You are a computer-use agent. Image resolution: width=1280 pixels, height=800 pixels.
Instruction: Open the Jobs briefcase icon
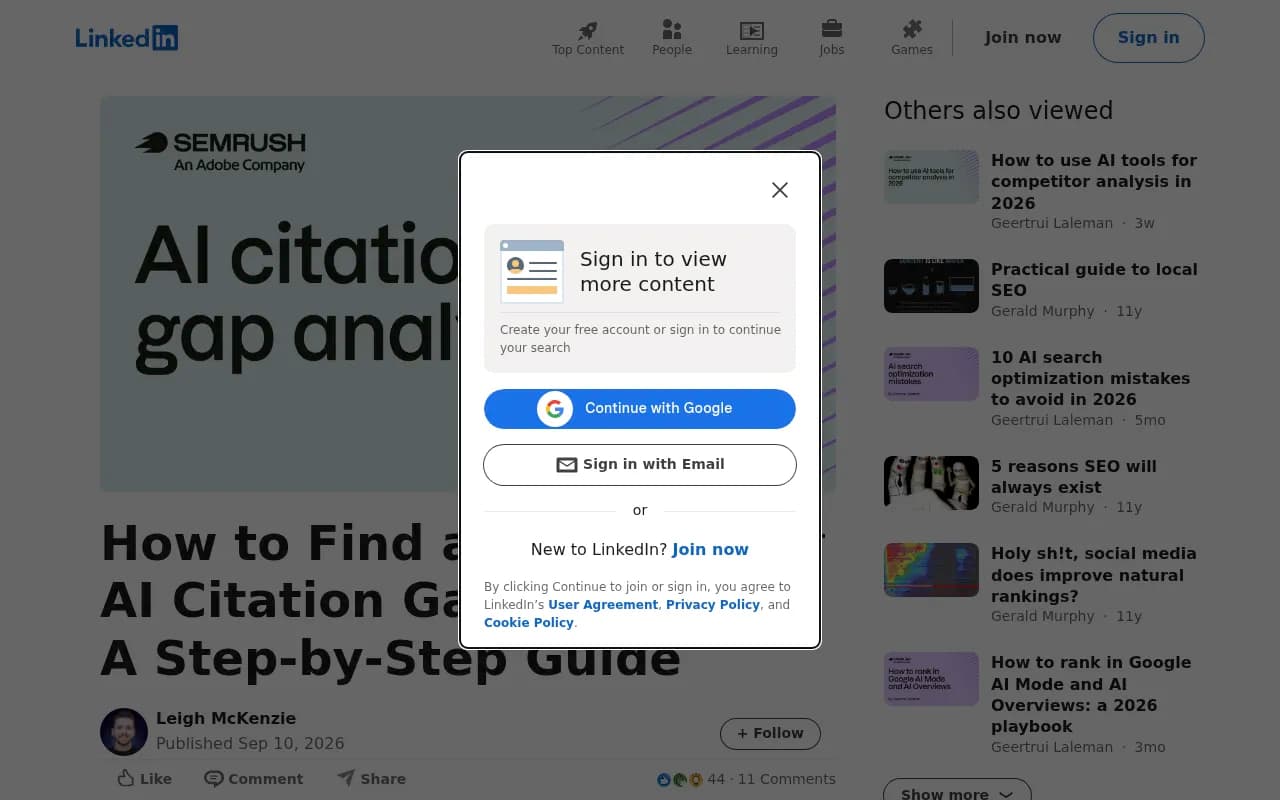point(832,29)
